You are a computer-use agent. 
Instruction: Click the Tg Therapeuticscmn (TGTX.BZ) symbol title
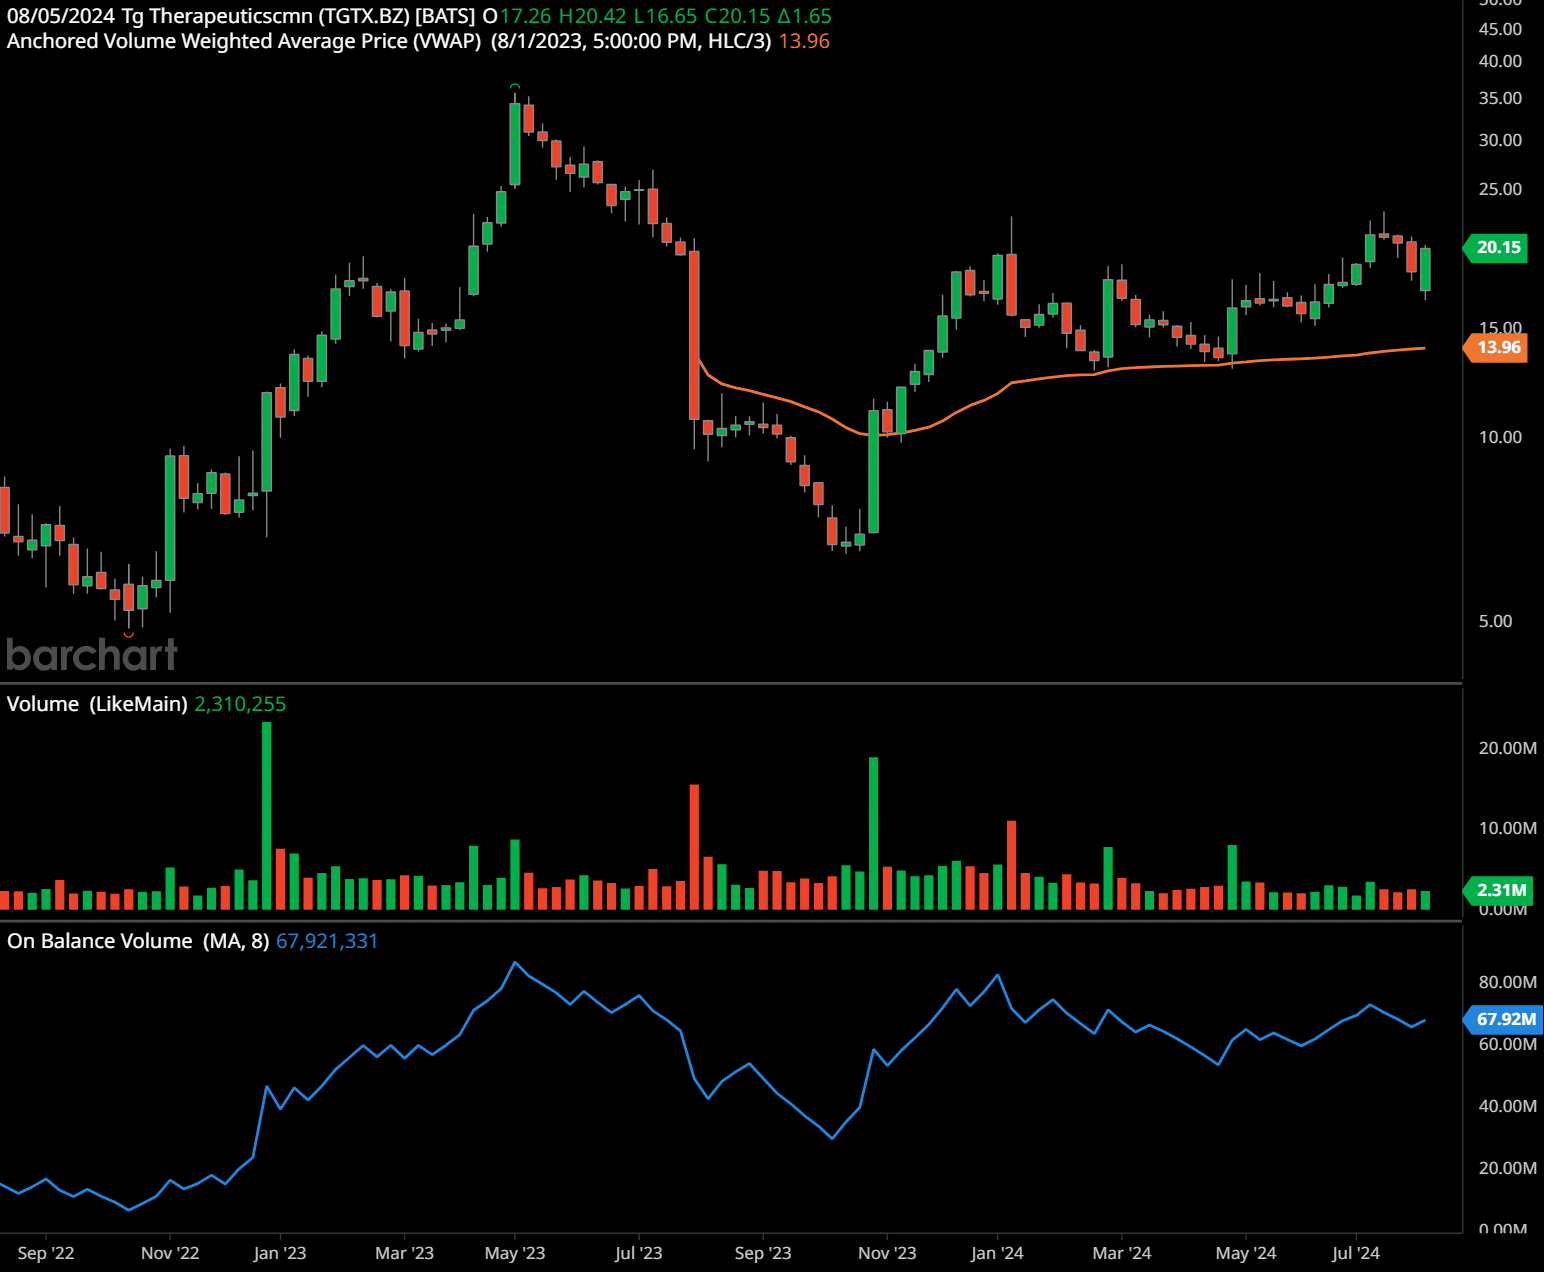pyautogui.click(x=265, y=16)
